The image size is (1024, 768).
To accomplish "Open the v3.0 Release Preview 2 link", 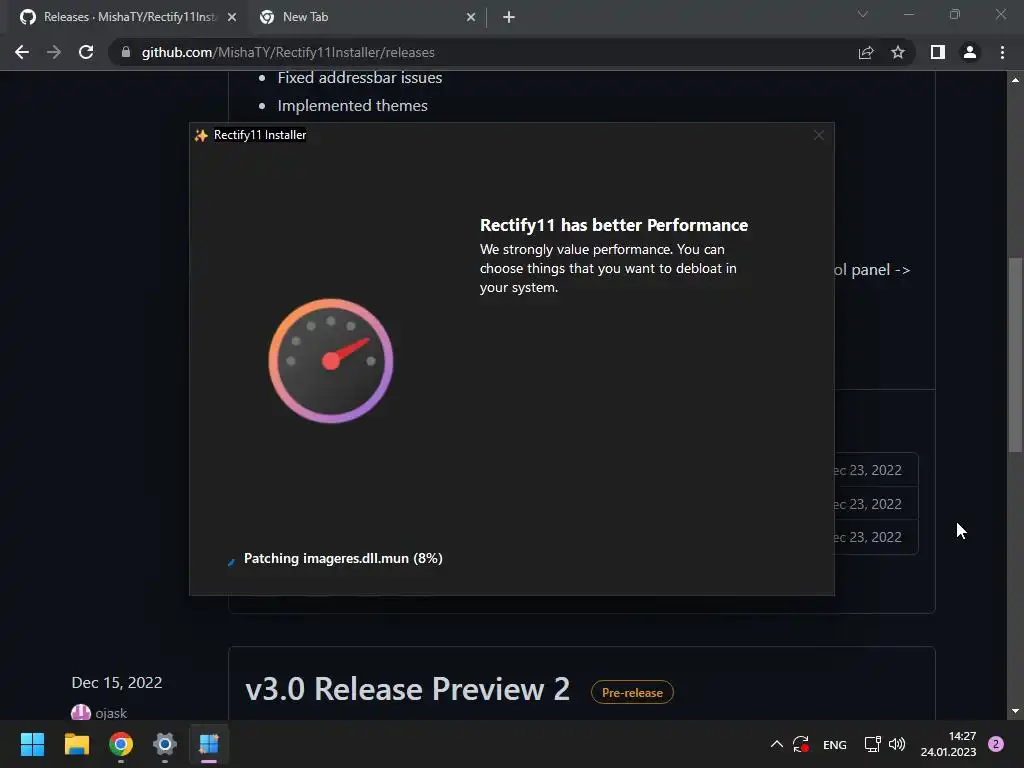I will coord(408,689).
